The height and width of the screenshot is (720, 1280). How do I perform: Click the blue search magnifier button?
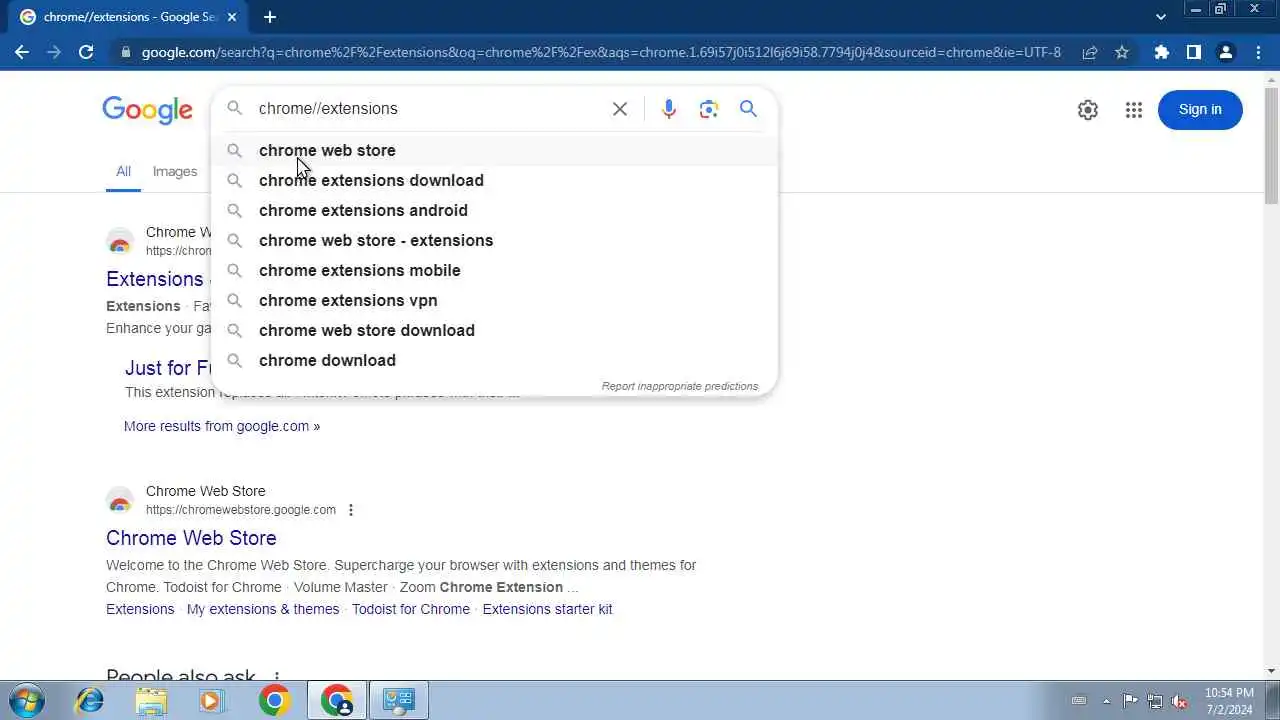pyautogui.click(x=748, y=109)
